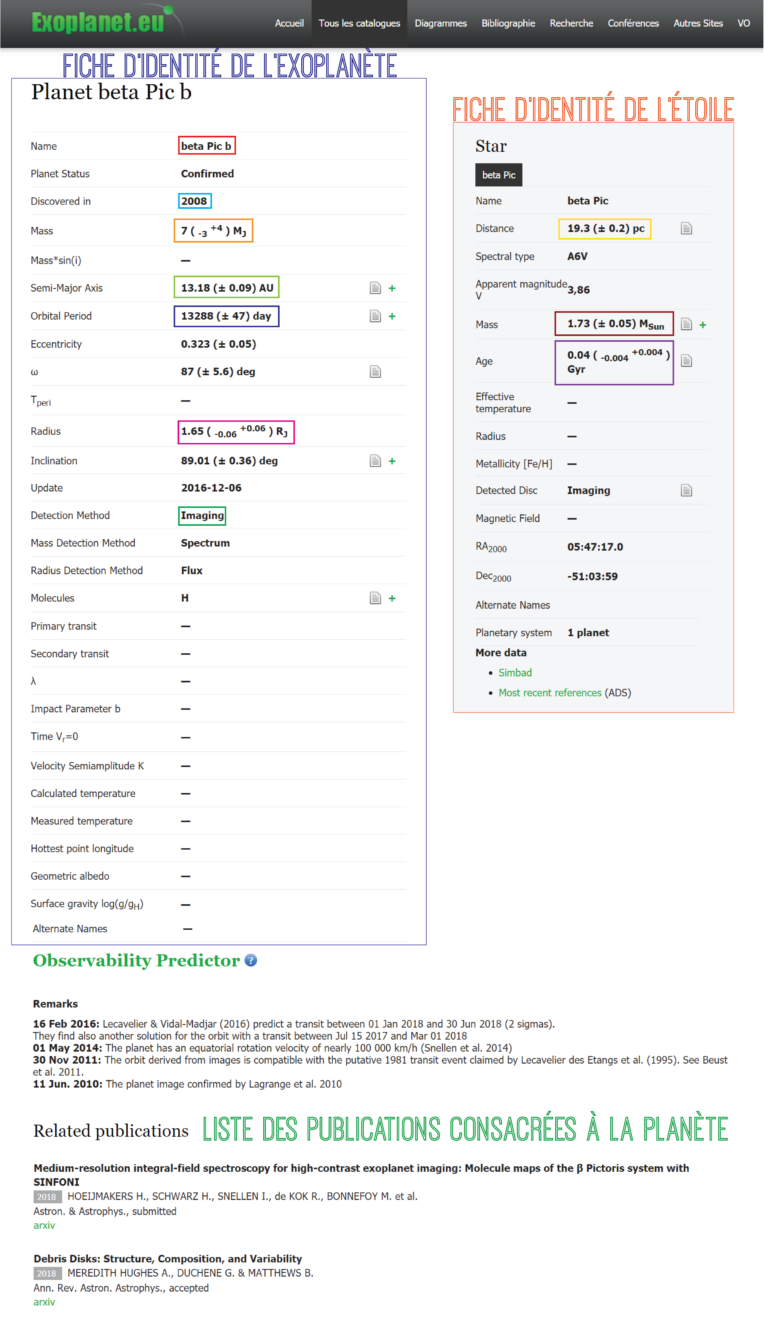Click the Exoplanet.eu logo
The width and height of the screenshot is (768, 1324).
point(98,22)
